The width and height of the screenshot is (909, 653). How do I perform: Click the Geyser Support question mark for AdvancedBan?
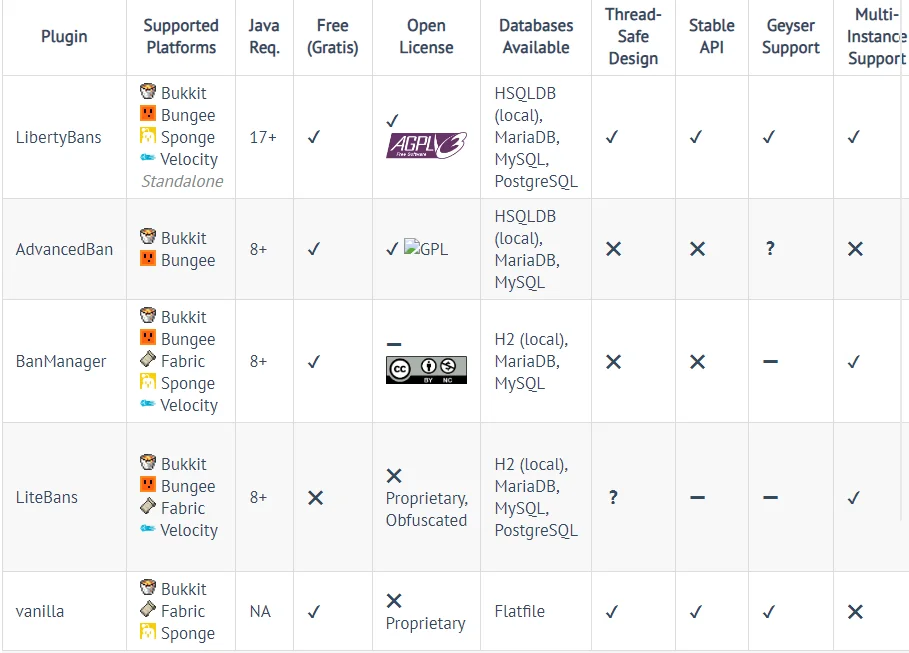(x=770, y=249)
